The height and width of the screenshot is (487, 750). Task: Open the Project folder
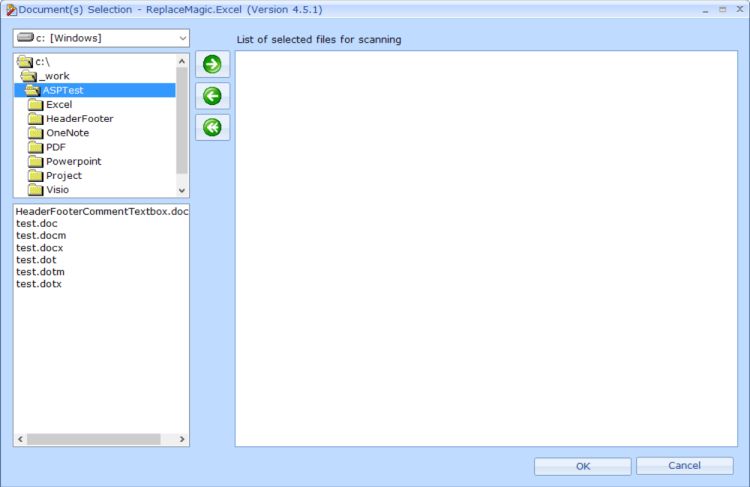click(64, 176)
